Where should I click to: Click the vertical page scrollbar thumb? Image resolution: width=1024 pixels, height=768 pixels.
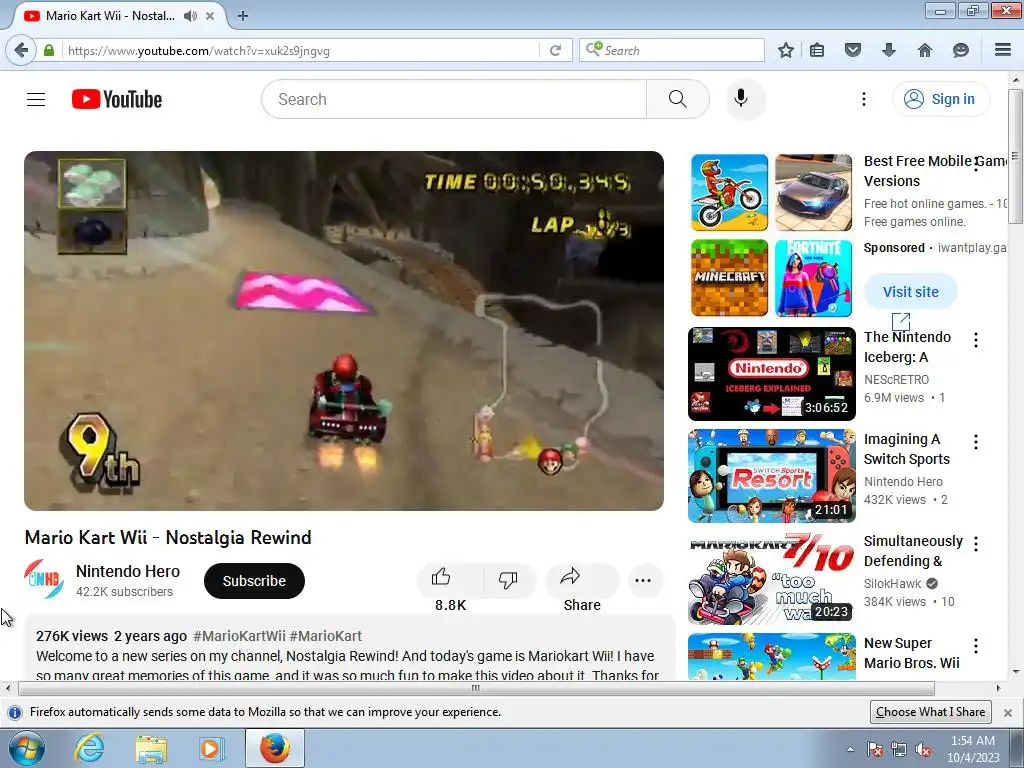pyautogui.click(x=1015, y=157)
